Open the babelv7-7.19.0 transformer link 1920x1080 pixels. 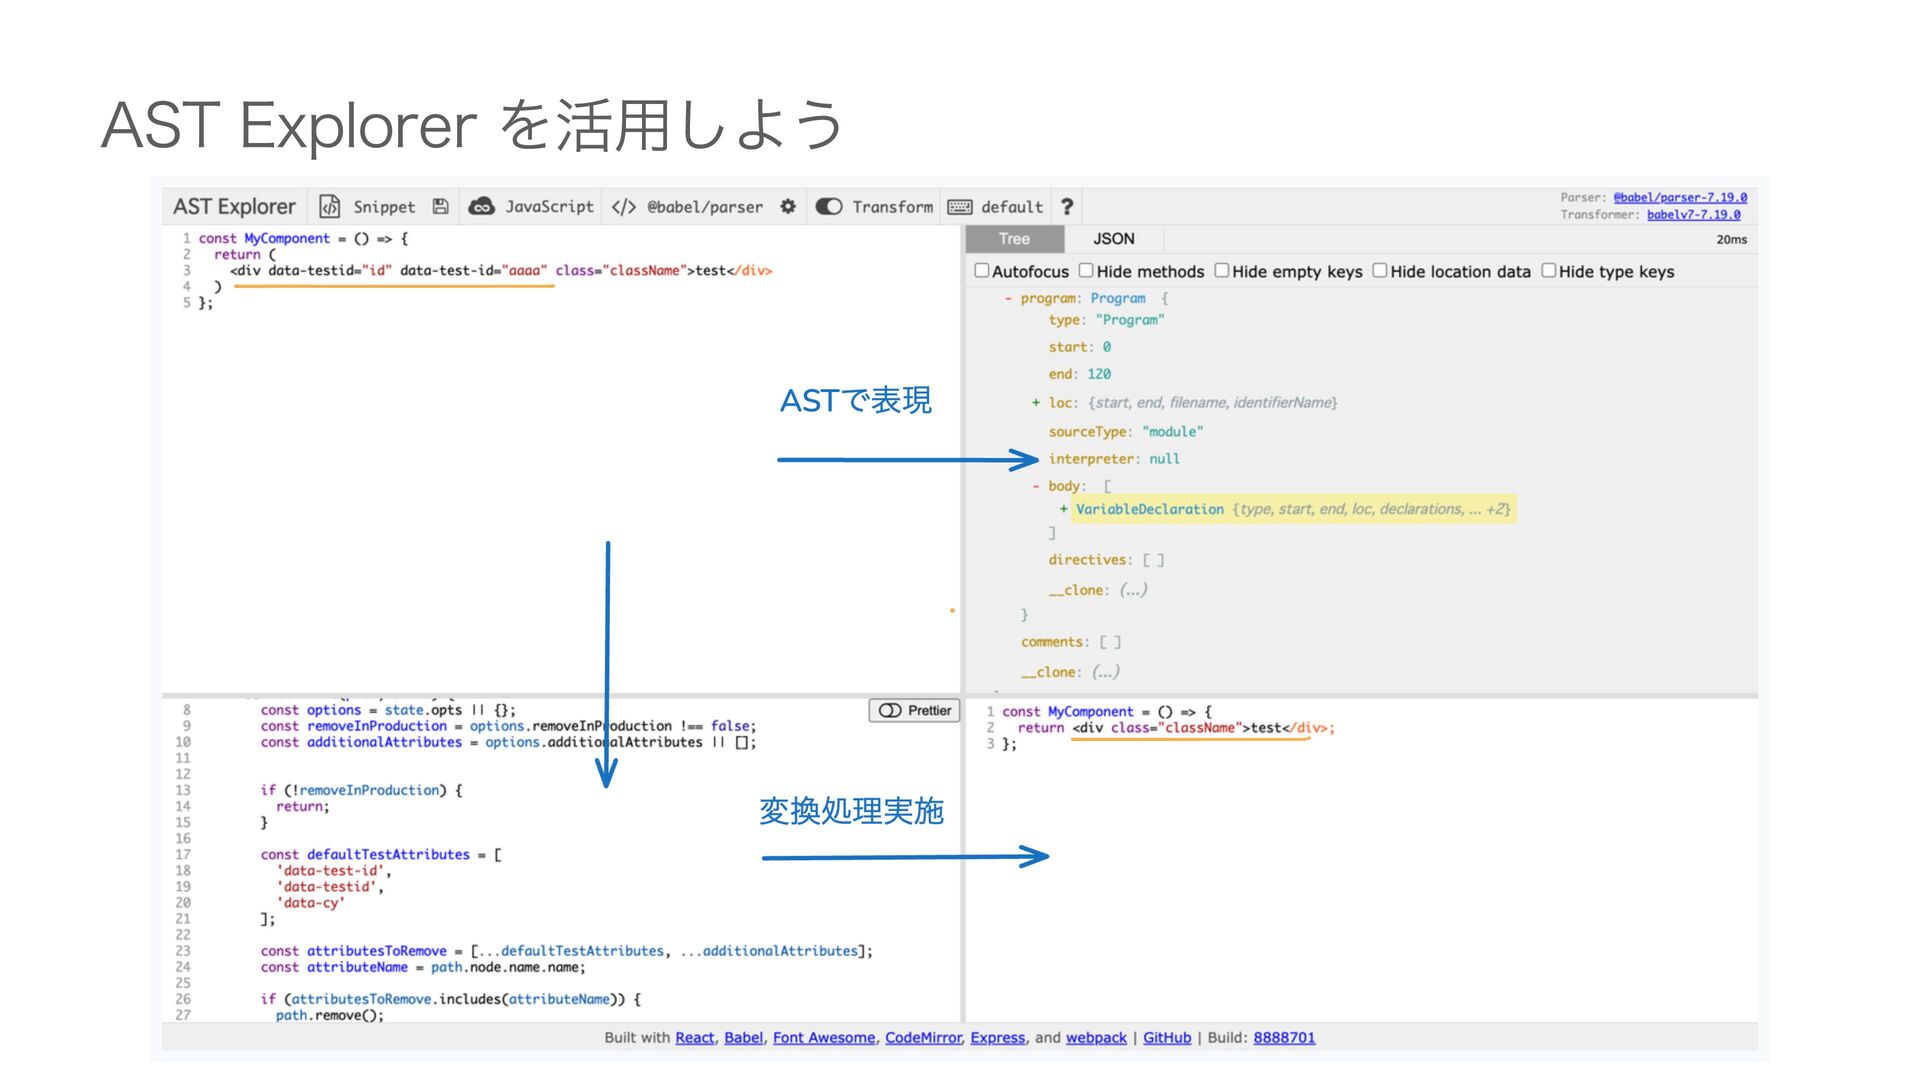1694,214
